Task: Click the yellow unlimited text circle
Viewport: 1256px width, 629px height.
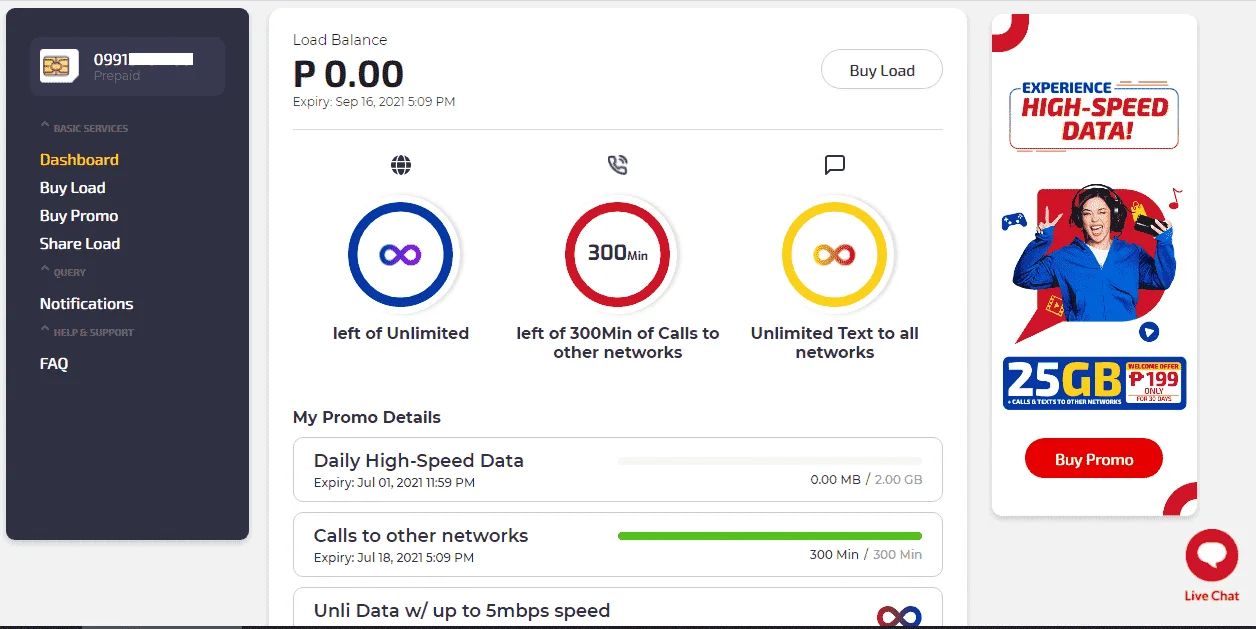Action: point(835,255)
